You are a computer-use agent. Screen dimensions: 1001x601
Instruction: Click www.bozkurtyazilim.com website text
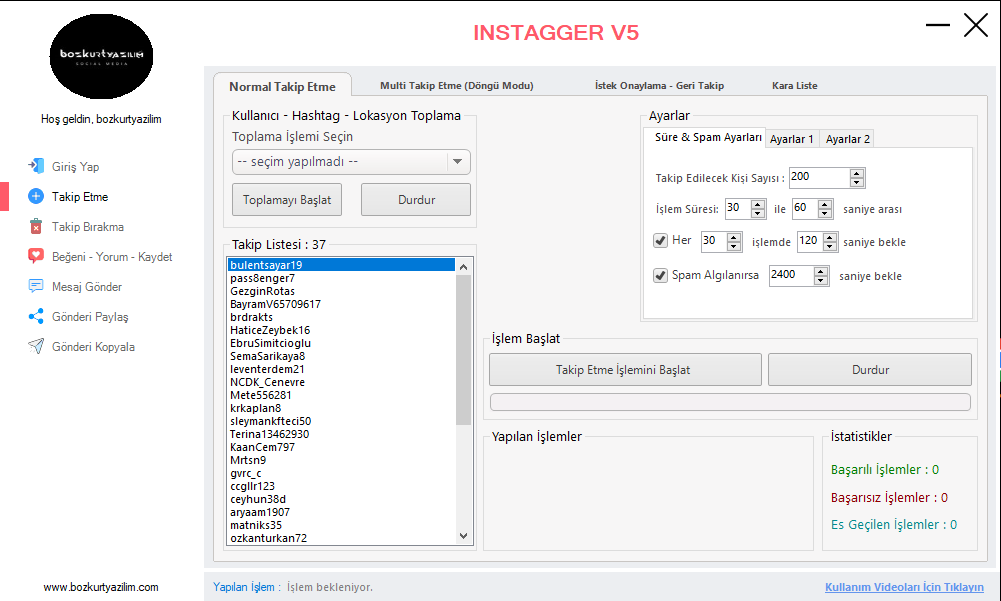[x=101, y=587]
